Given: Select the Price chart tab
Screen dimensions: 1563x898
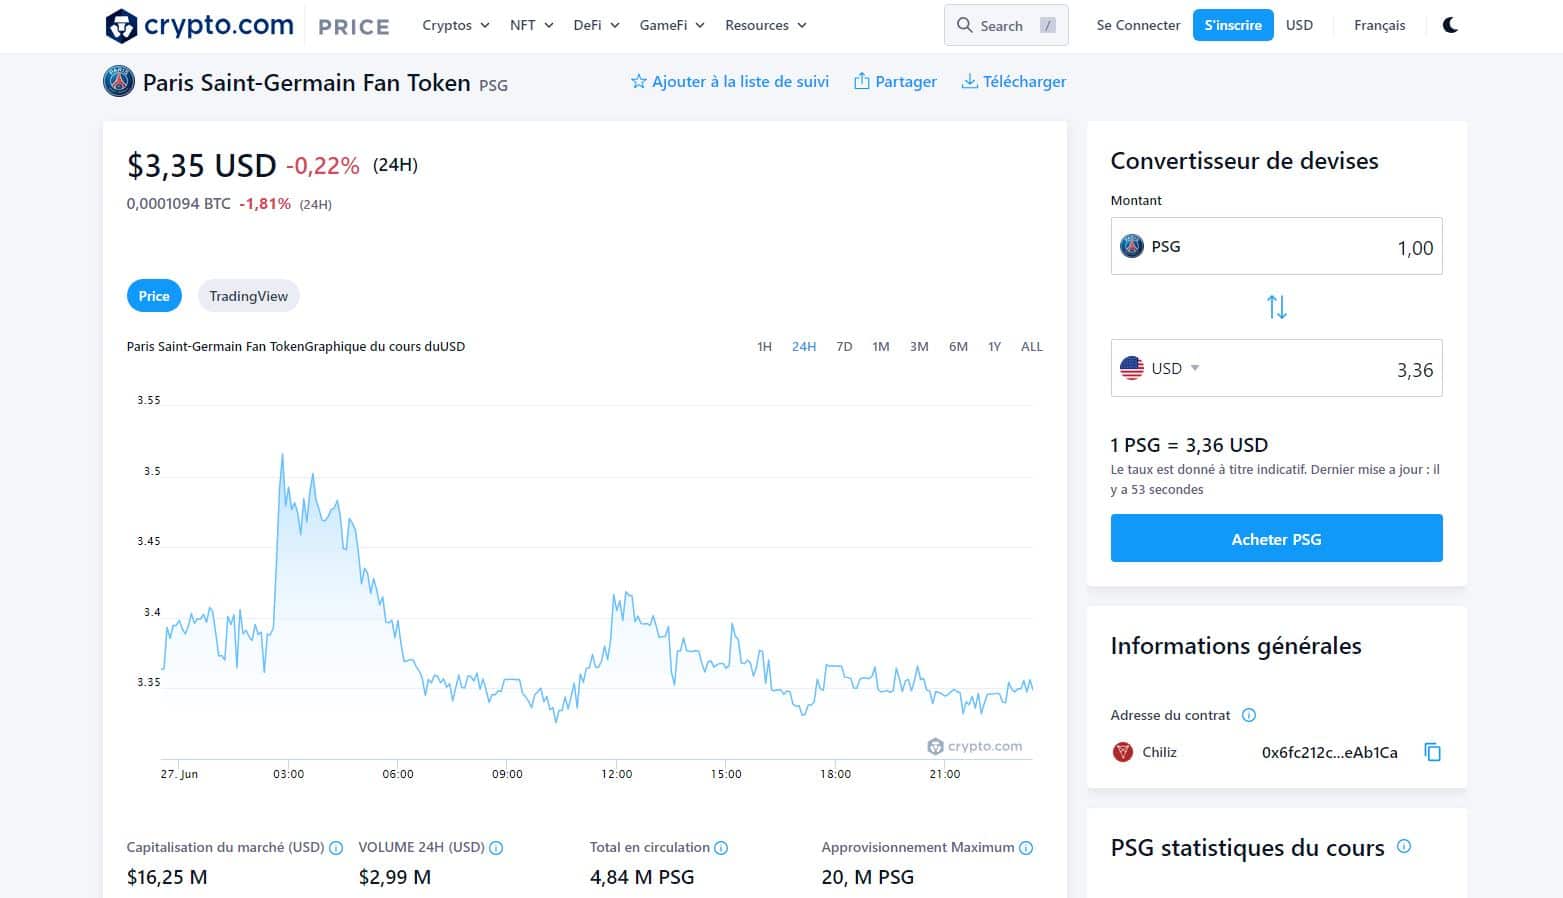Looking at the screenshot, I should tap(154, 296).
